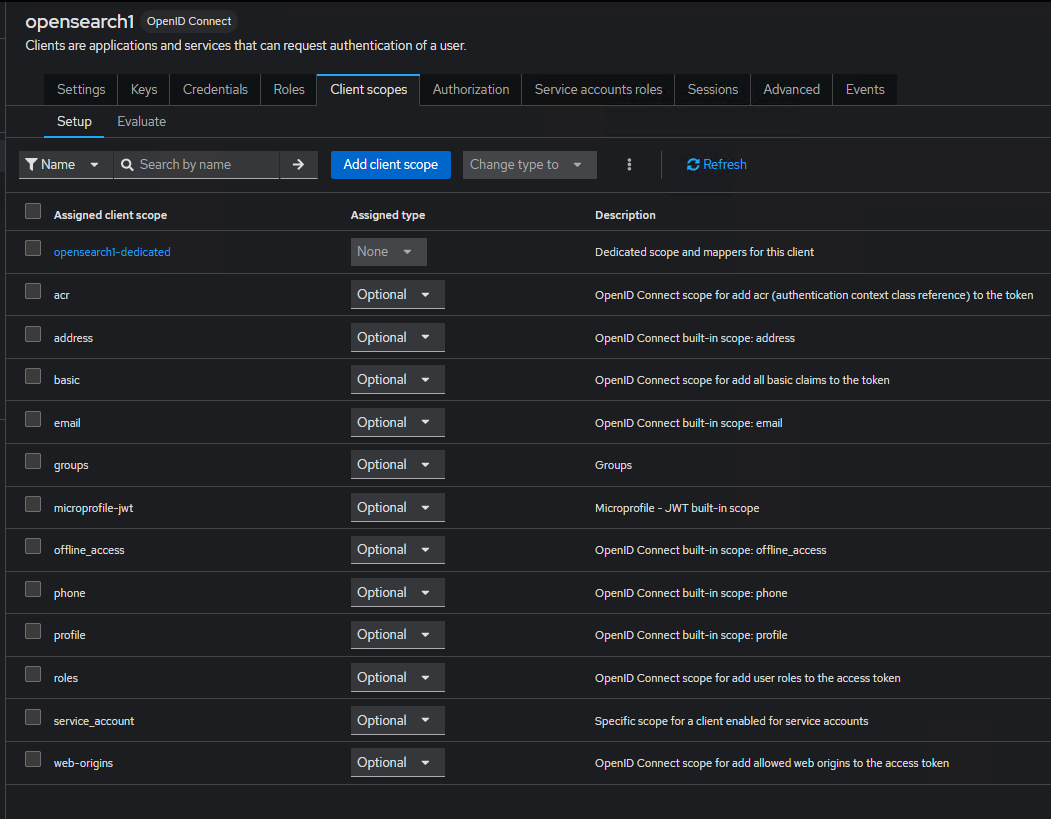Check the acr scope checkbox
The image size is (1051, 819).
[33, 291]
